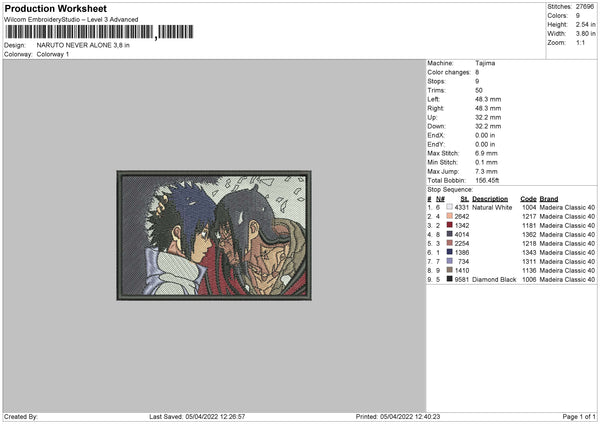The height and width of the screenshot is (424, 600).
Task: Click the Code column header
Action: coord(528,199)
